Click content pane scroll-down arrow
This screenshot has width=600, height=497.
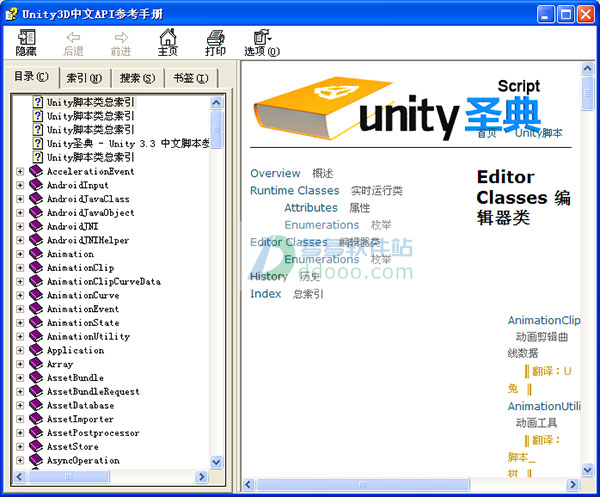[588, 469]
